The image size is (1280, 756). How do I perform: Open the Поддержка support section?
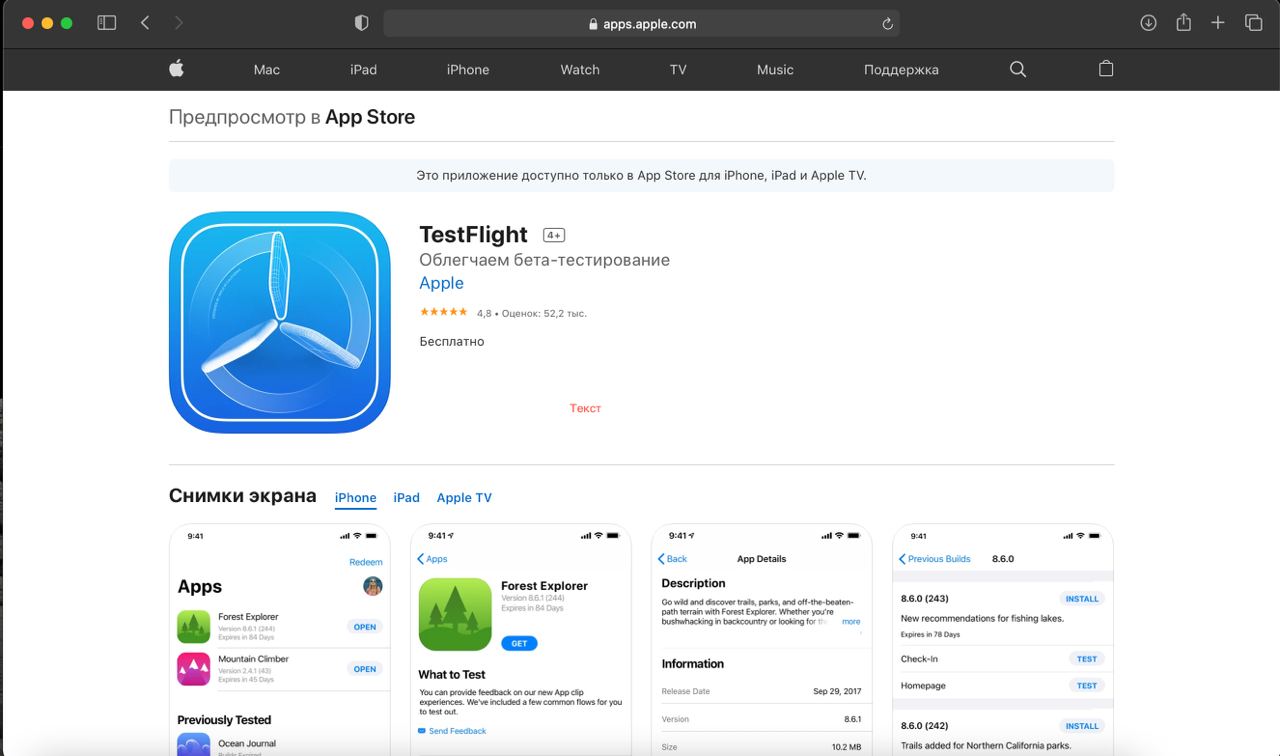point(901,69)
